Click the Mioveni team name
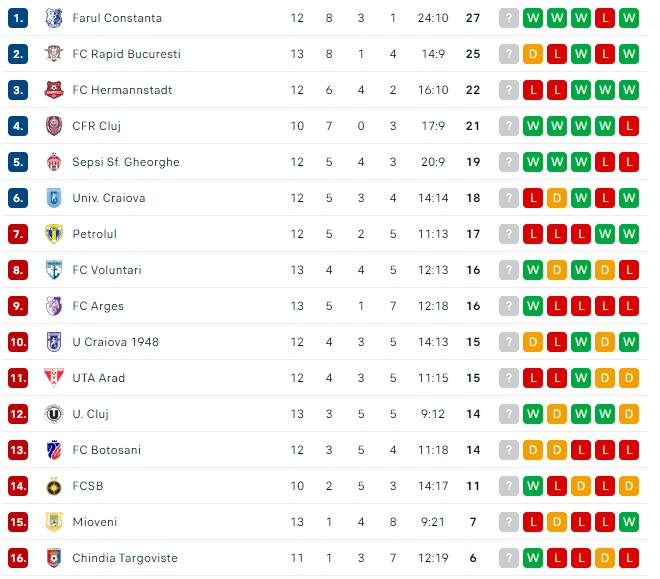660x579 pixels. 95,522
